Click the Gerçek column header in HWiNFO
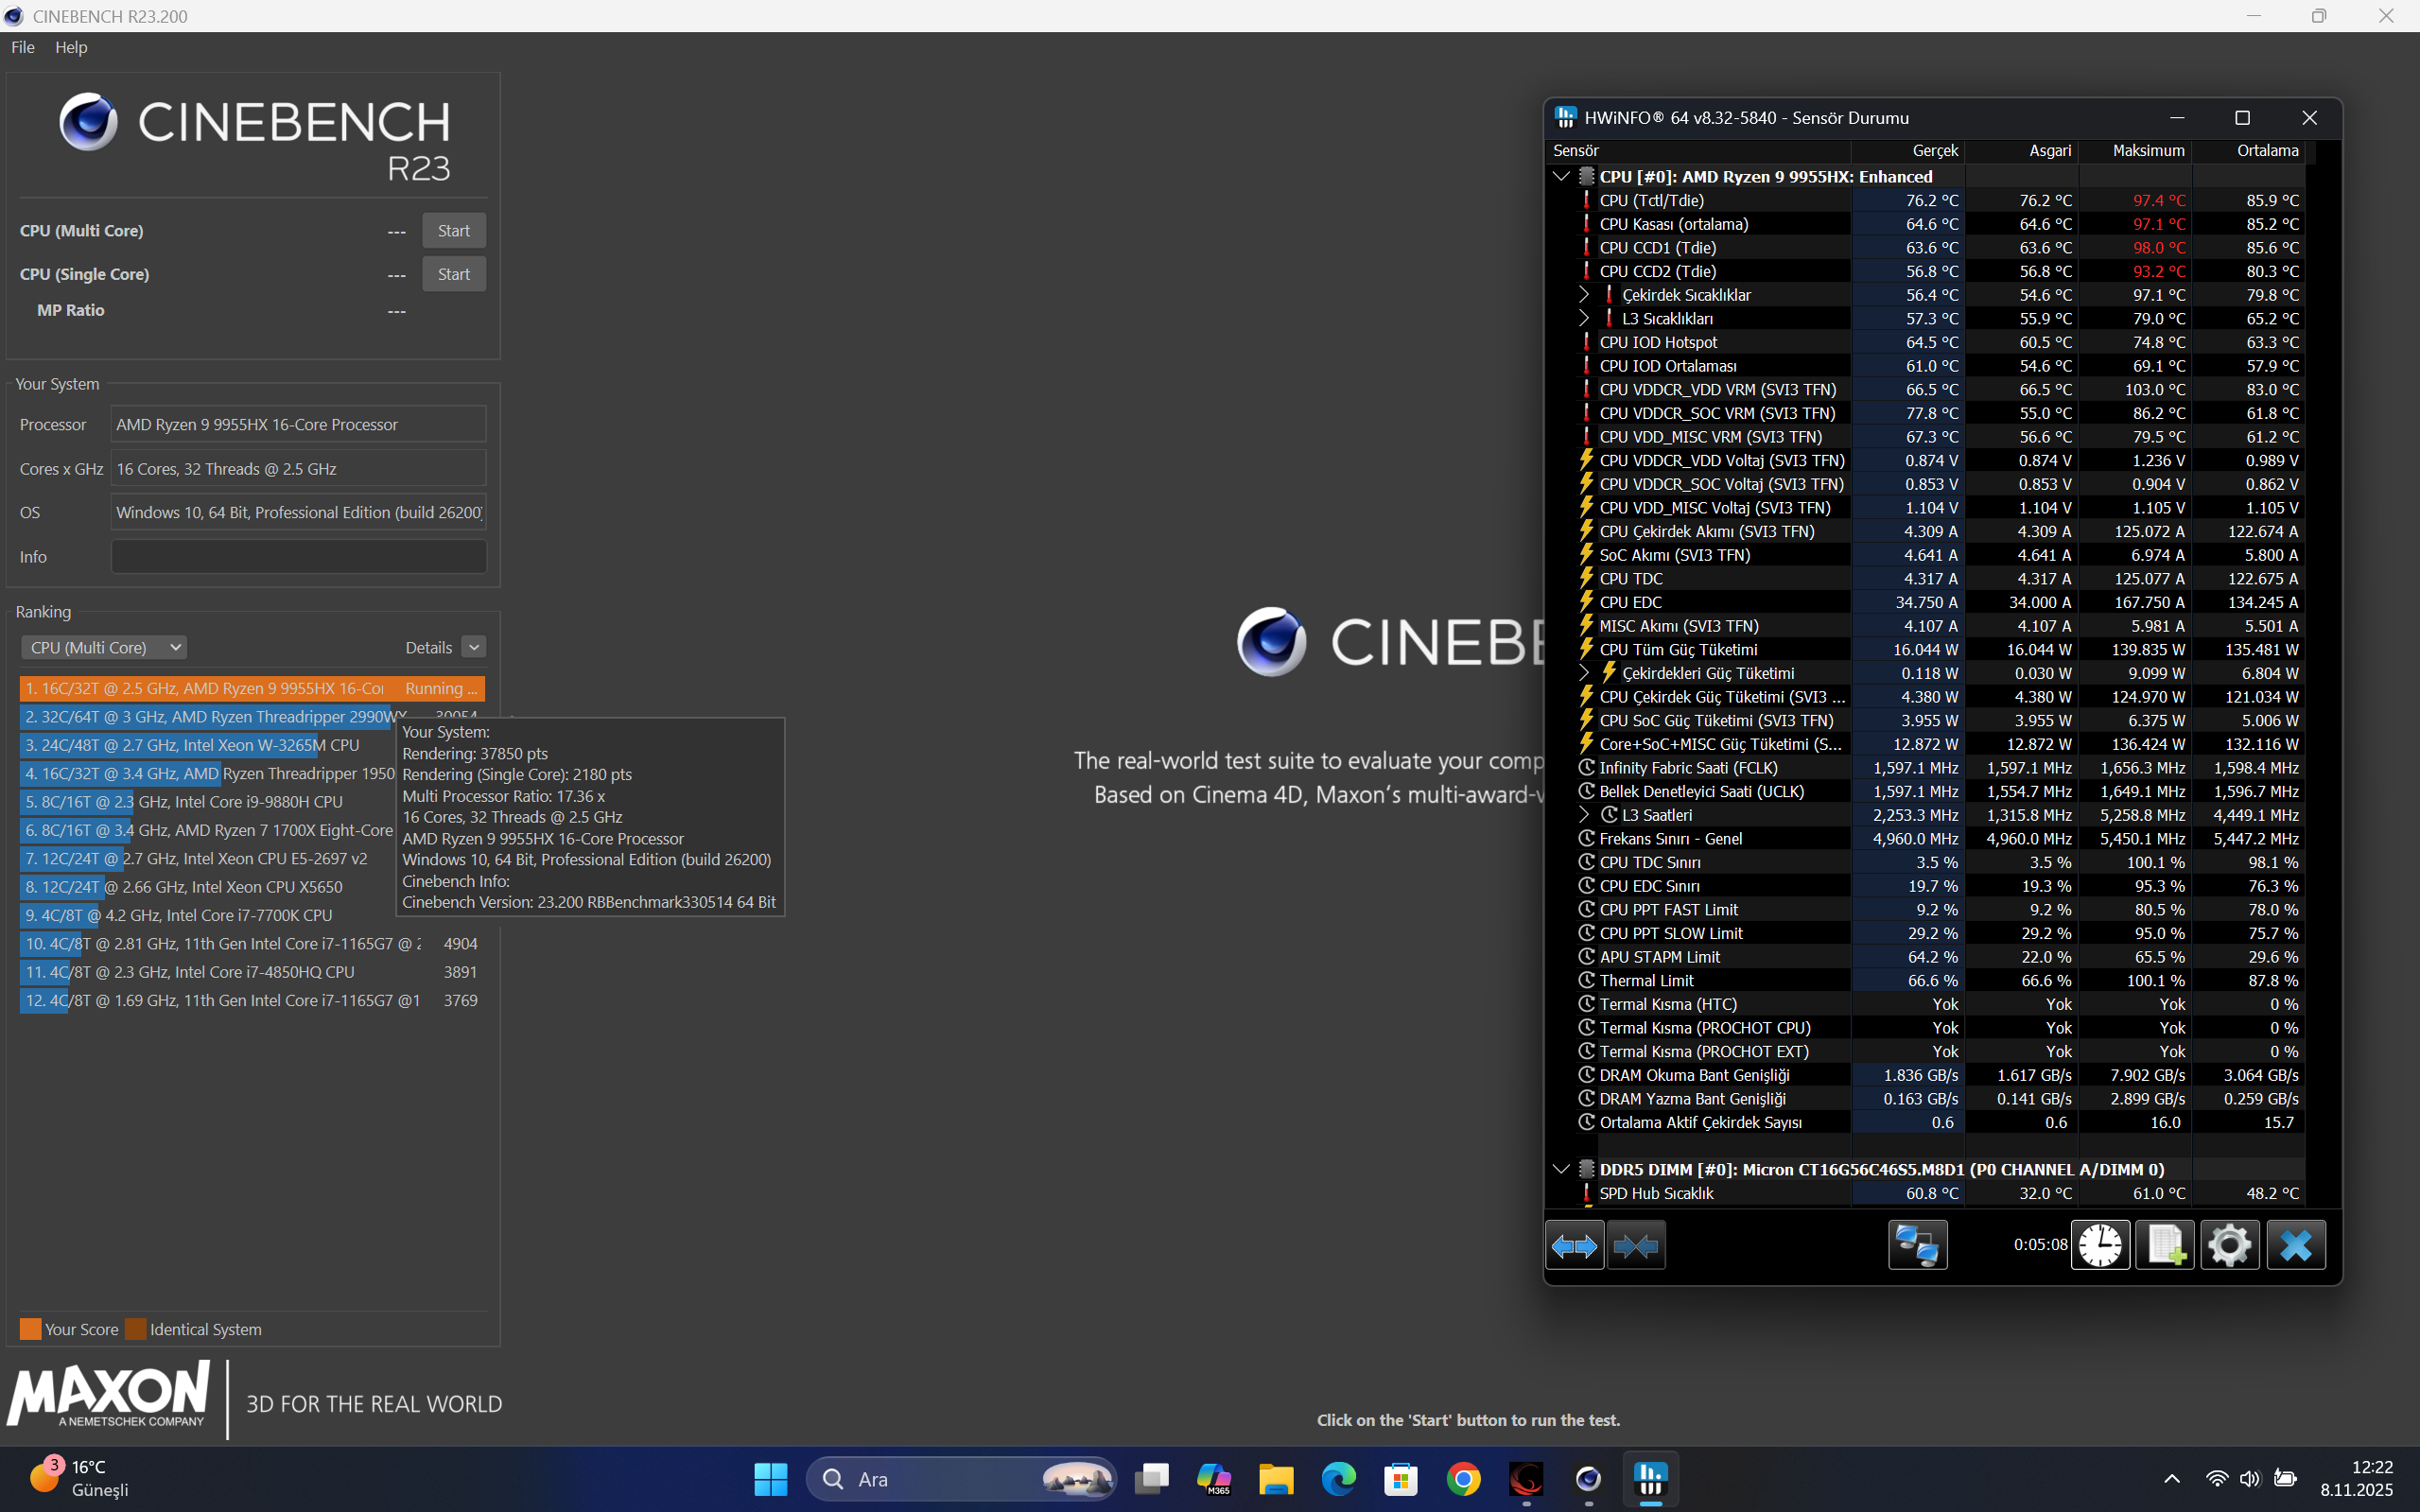The height and width of the screenshot is (1512, 2420). pyautogui.click(x=1909, y=151)
